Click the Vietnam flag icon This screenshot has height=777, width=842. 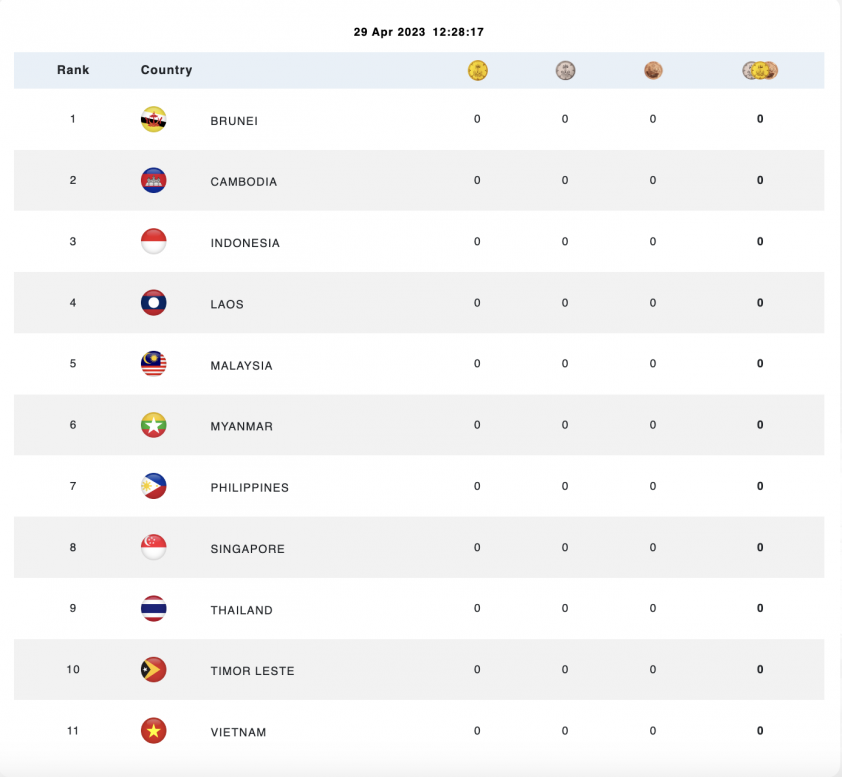pyautogui.click(x=154, y=731)
